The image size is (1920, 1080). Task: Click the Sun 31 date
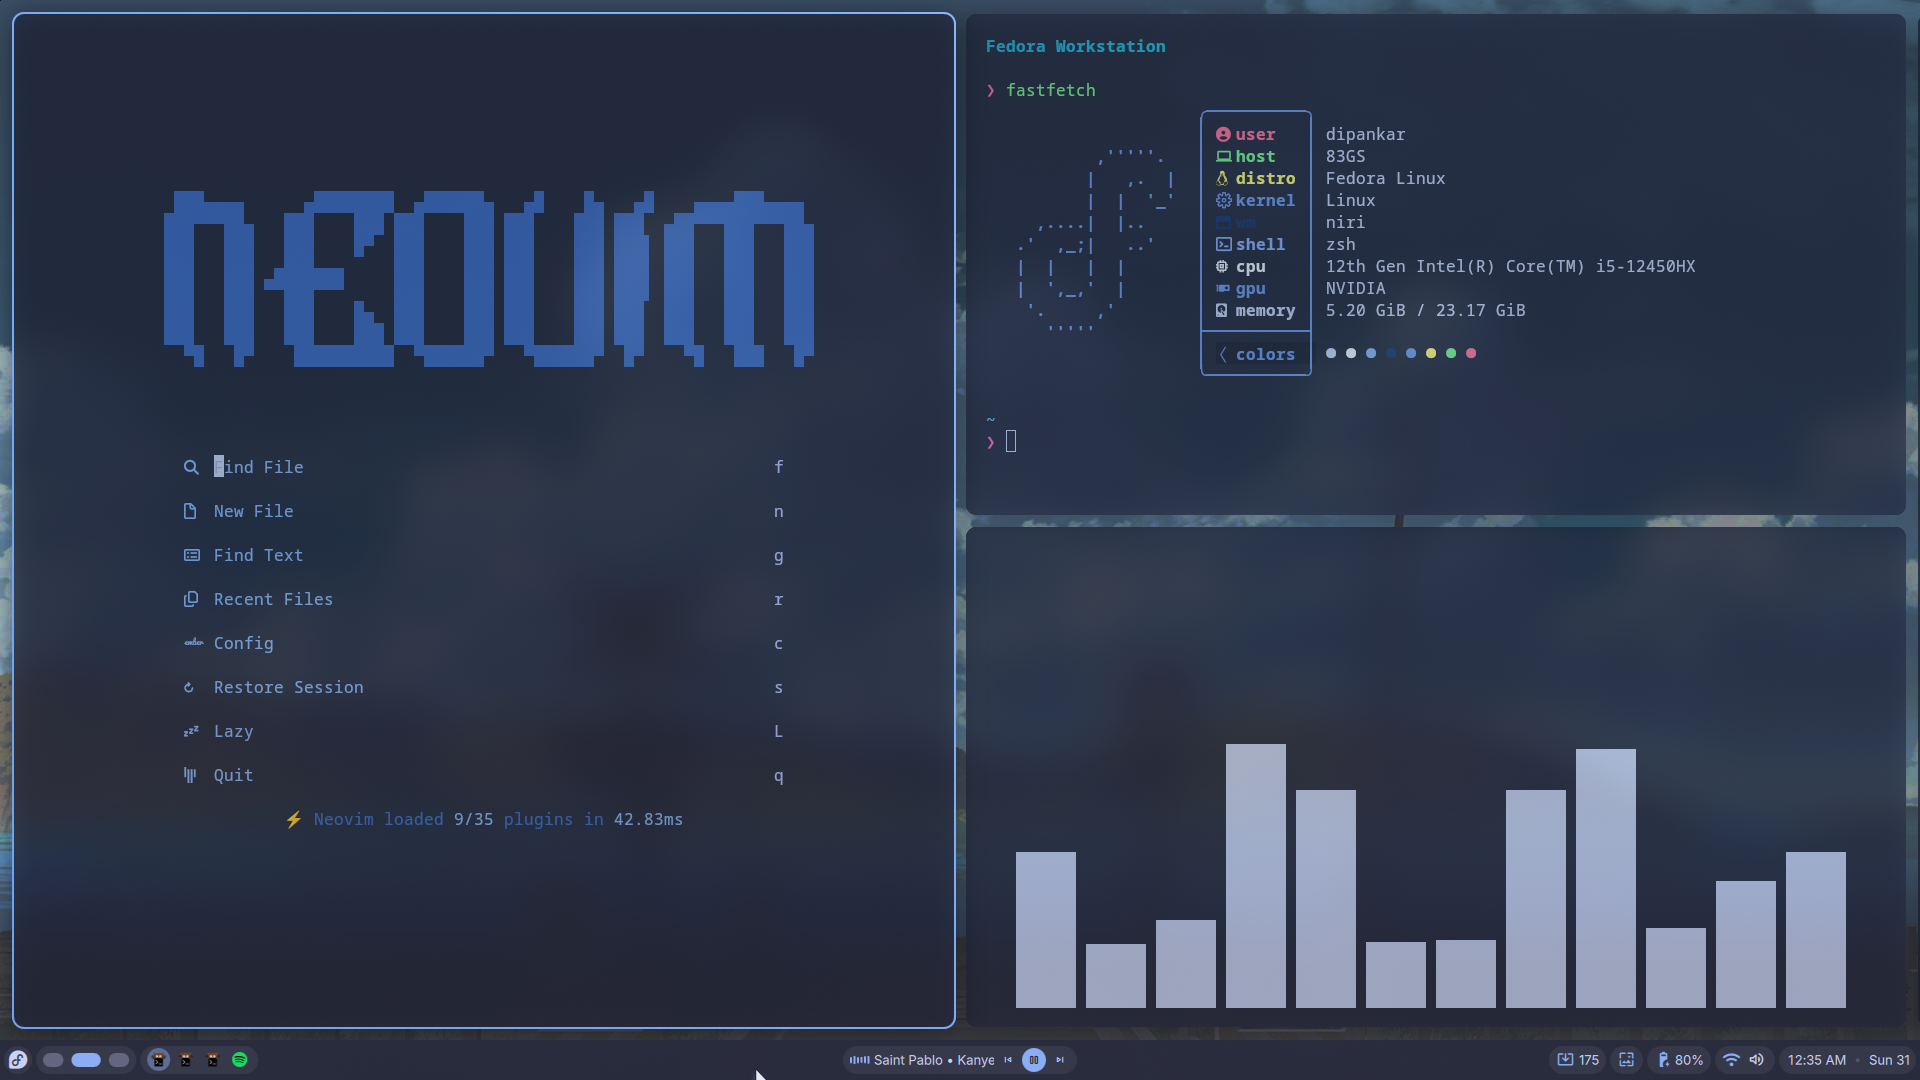(1889, 1060)
